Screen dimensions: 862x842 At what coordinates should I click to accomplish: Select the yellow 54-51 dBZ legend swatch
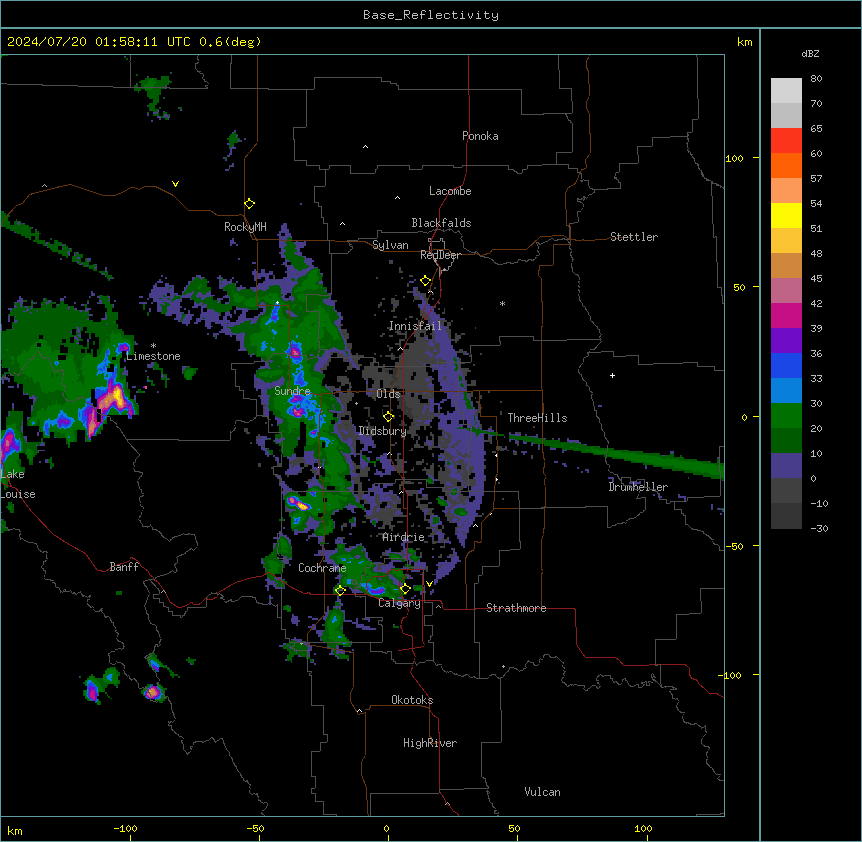[786, 215]
